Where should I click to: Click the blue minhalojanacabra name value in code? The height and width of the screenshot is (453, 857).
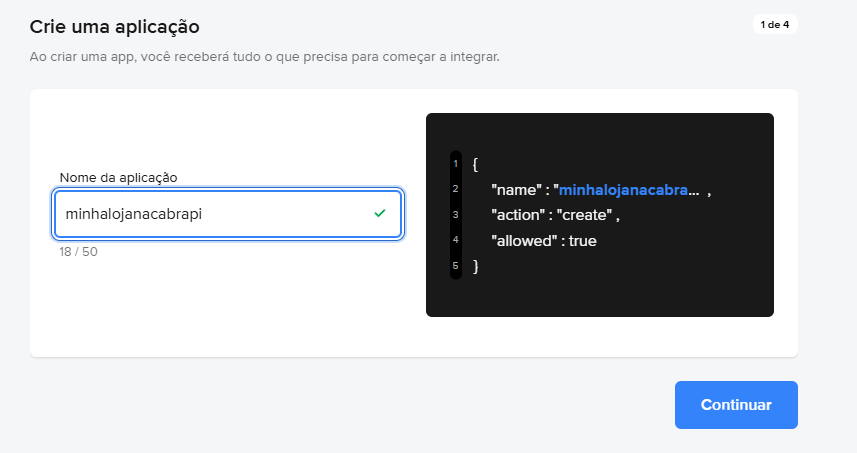(x=629, y=190)
